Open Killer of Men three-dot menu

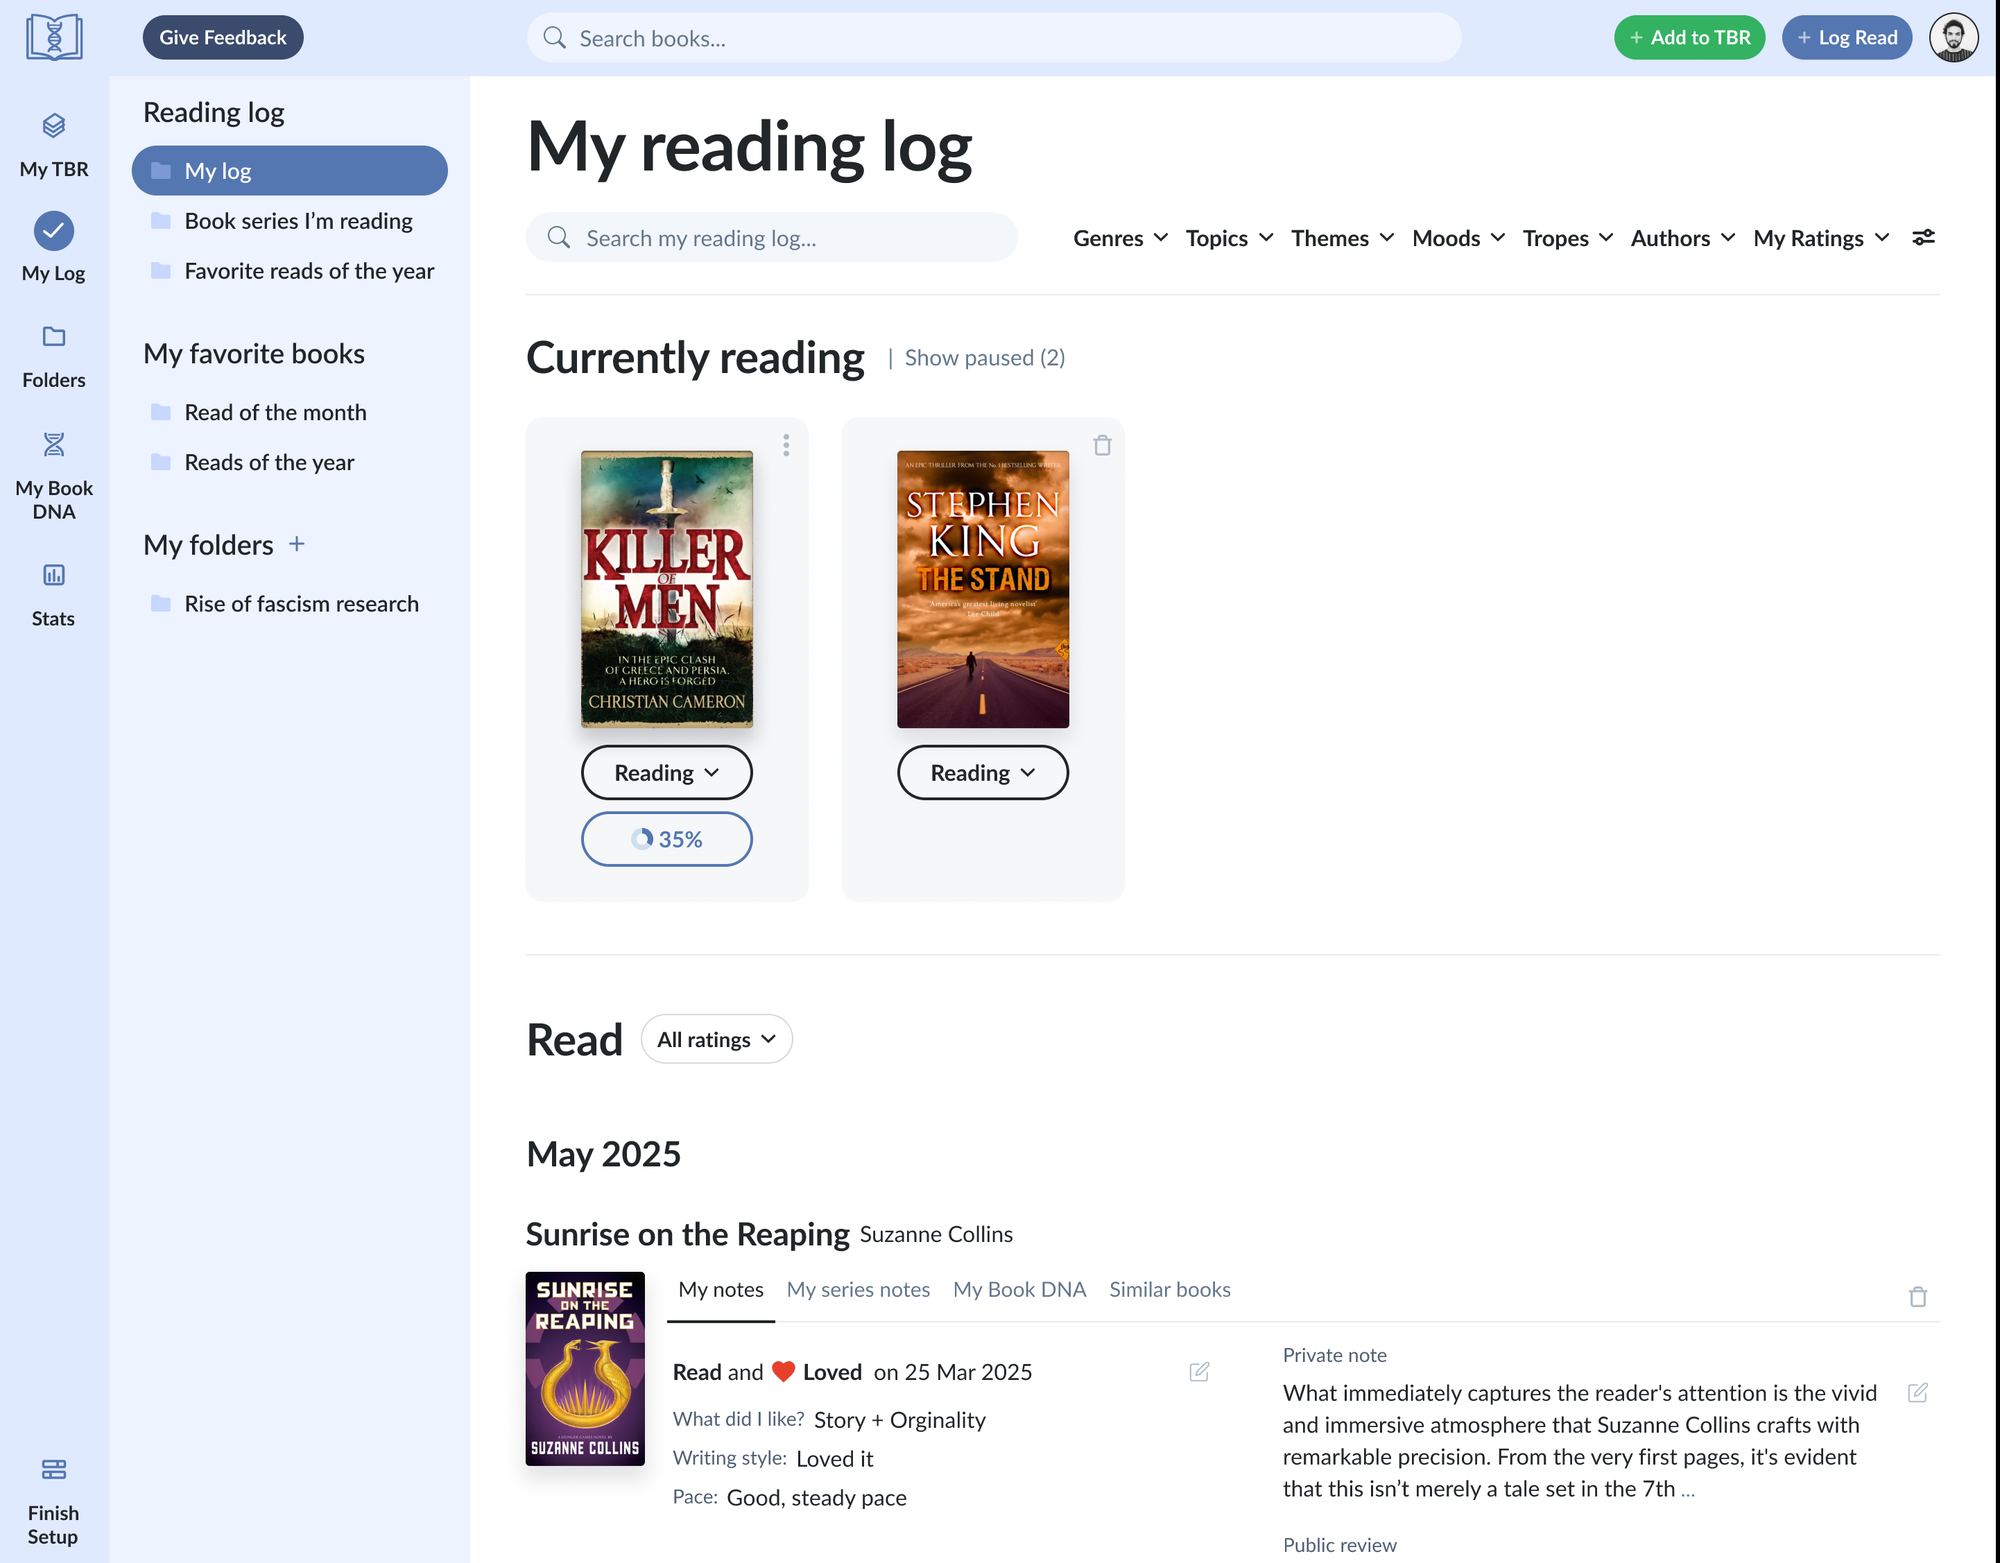pyautogui.click(x=786, y=445)
